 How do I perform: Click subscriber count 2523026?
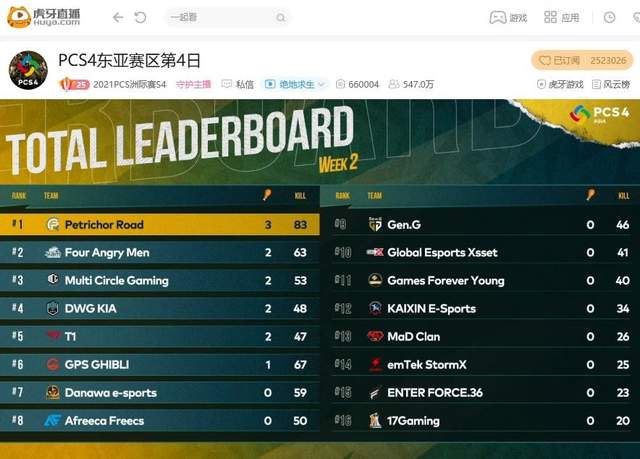tap(608, 60)
